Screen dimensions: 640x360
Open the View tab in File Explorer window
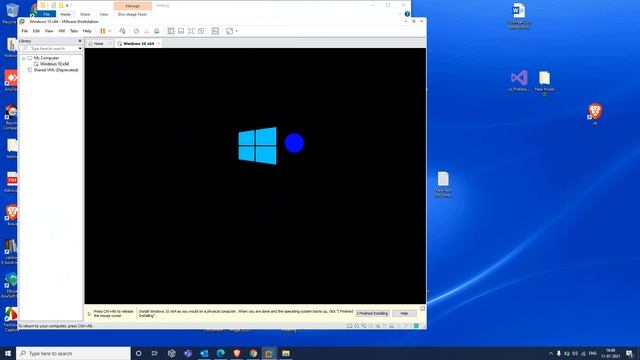tap(104, 14)
